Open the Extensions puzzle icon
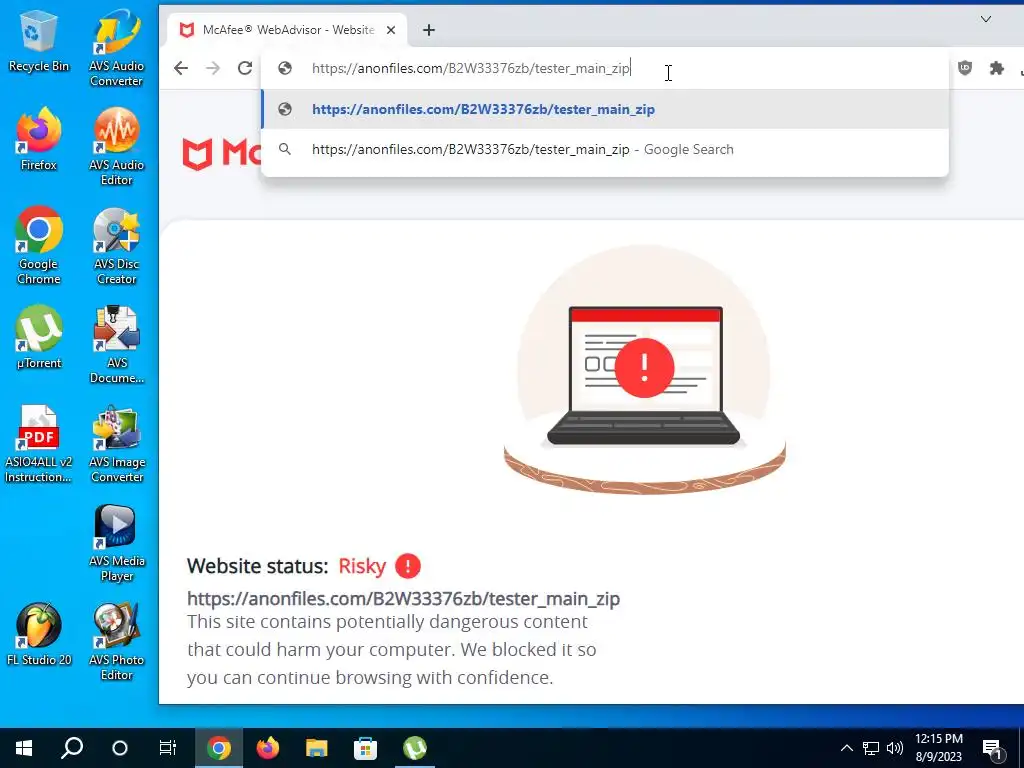Screen dimensions: 1024x768 coord(997,68)
